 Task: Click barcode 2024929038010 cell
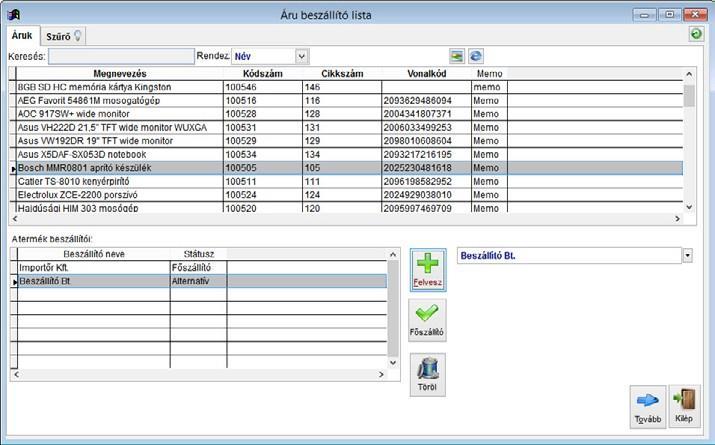[426, 195]
